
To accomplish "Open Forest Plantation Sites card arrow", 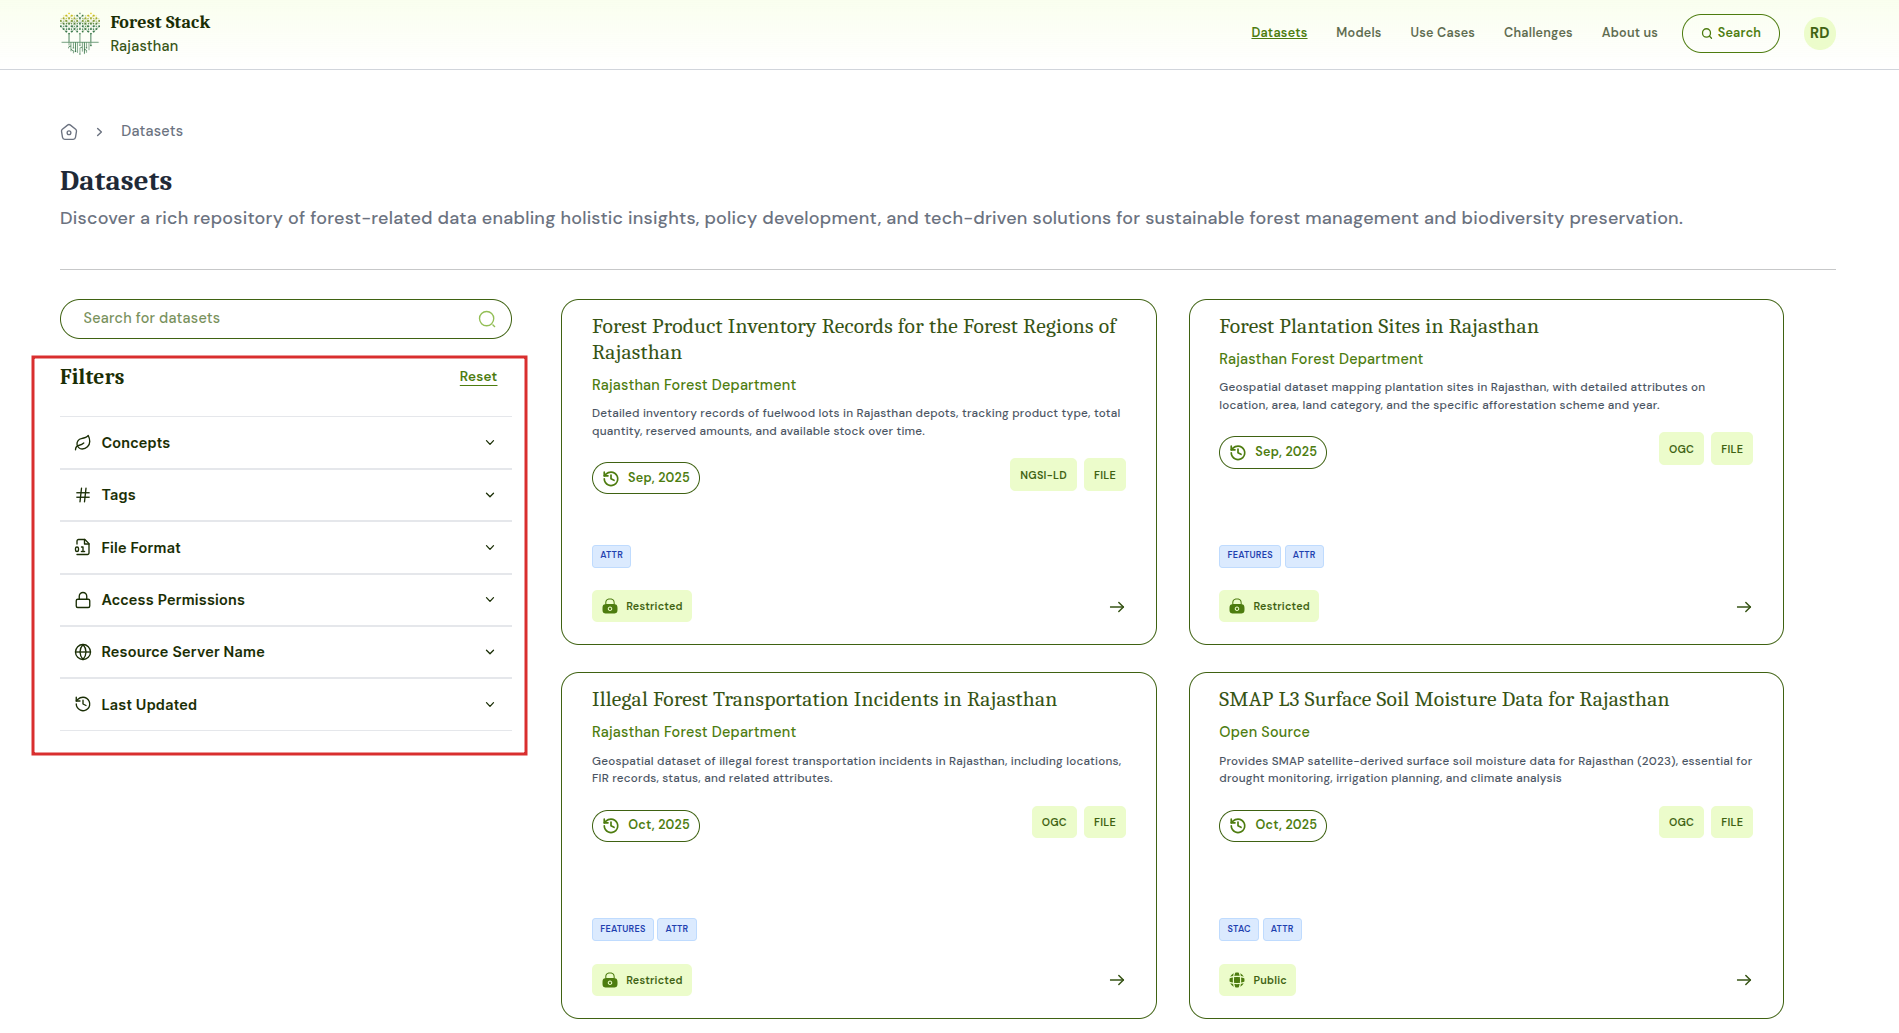I will point(1744,607).
